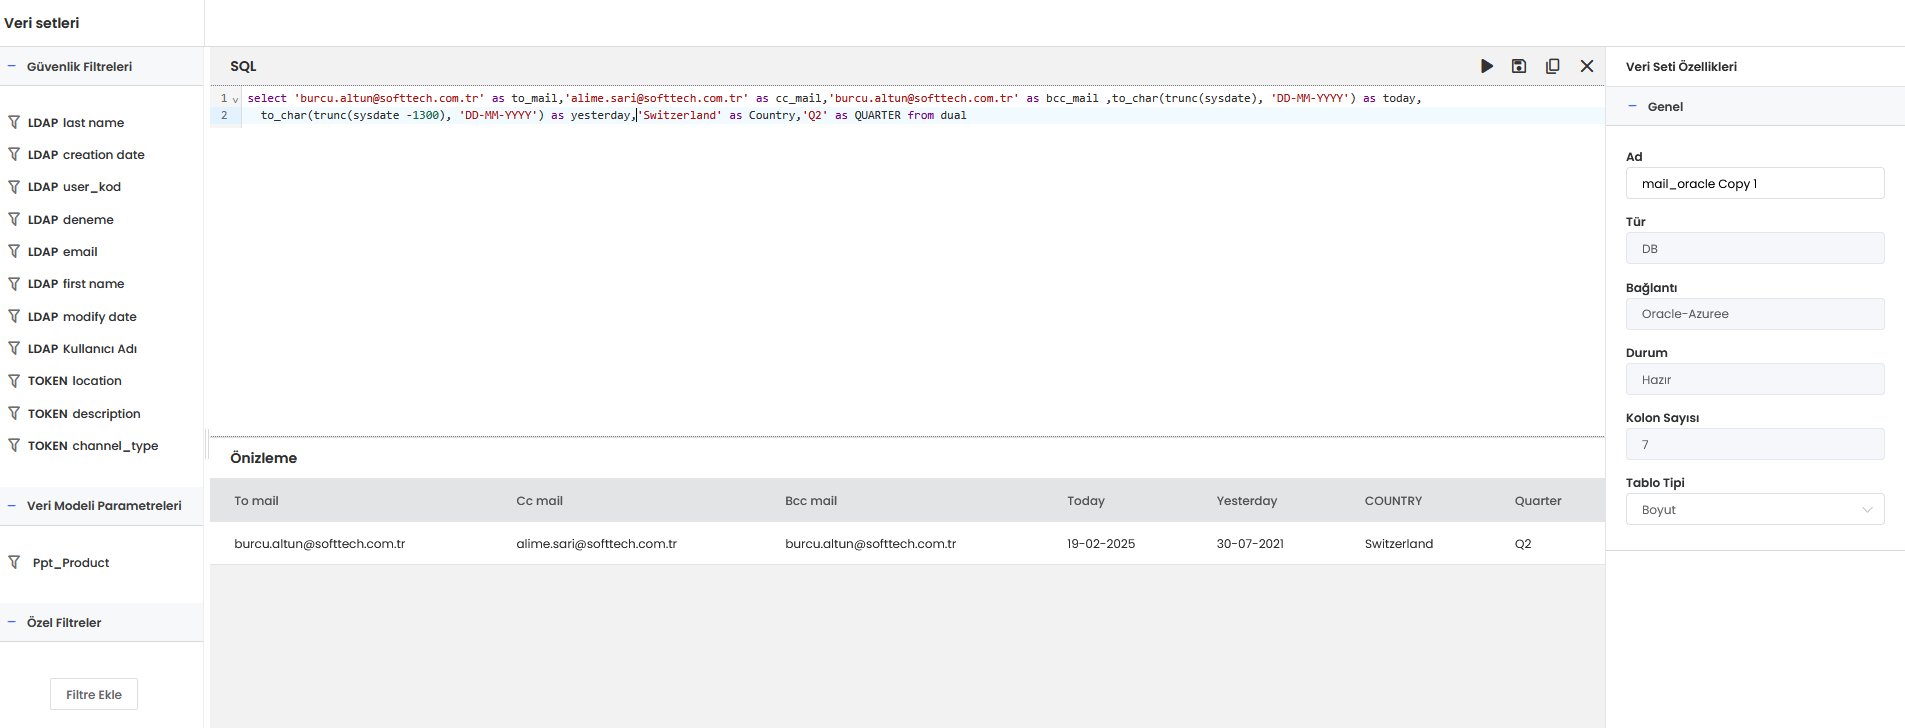
Task: Click the Today column header
Action: pos(1085,501)
